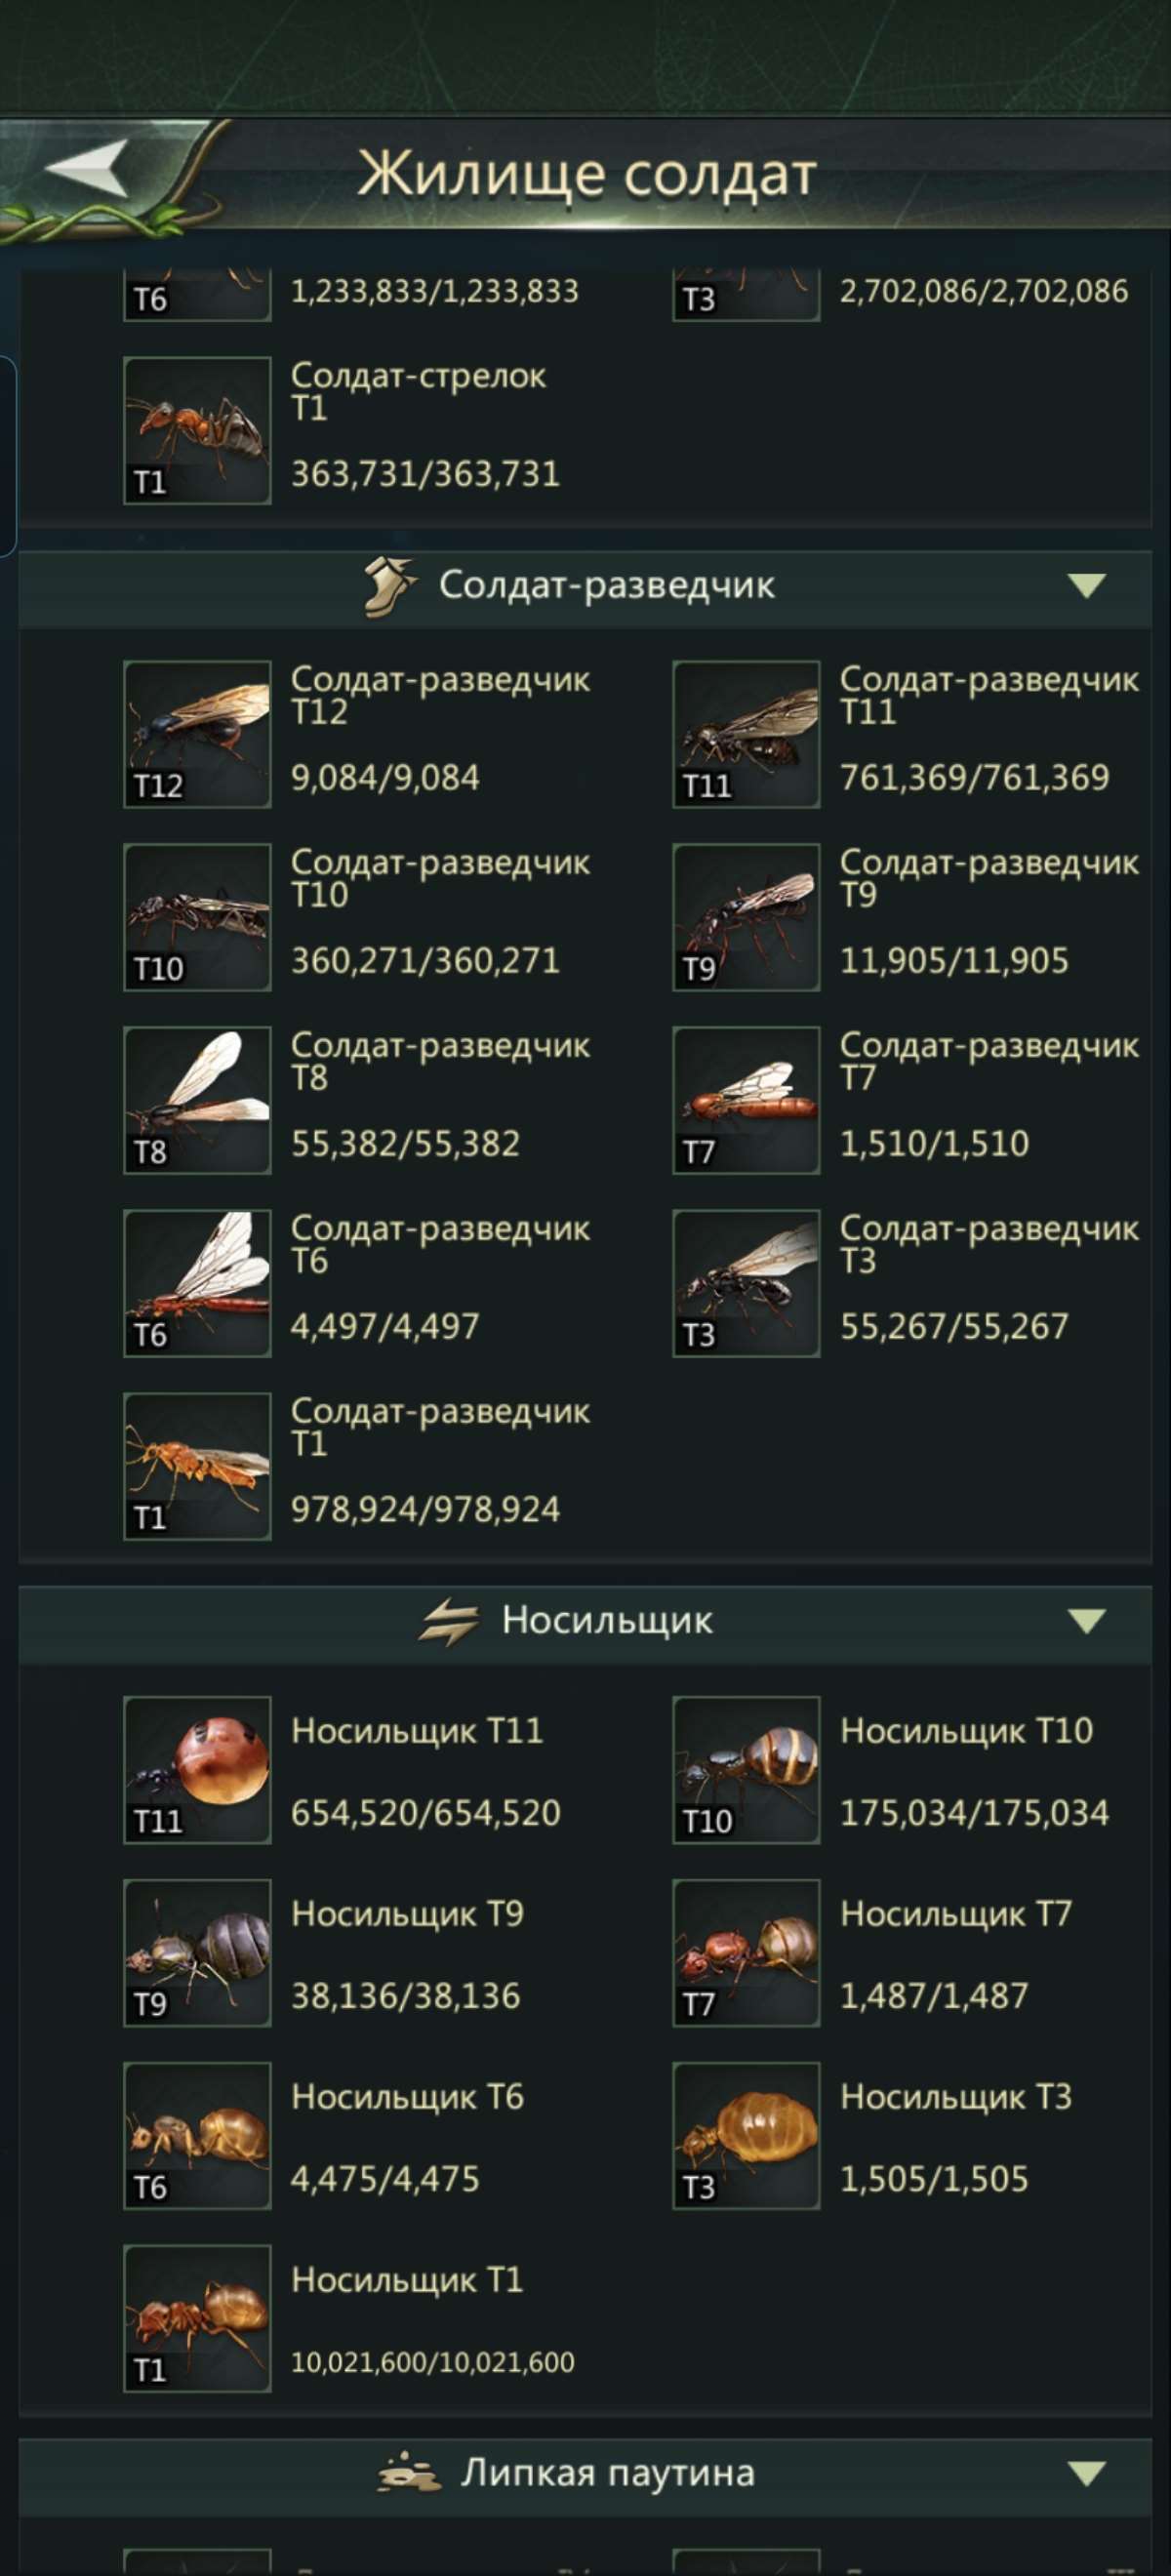The image size is (1171, 2576).
Task: Tap the back arrow in the header
Action: (x=88, y=166)
